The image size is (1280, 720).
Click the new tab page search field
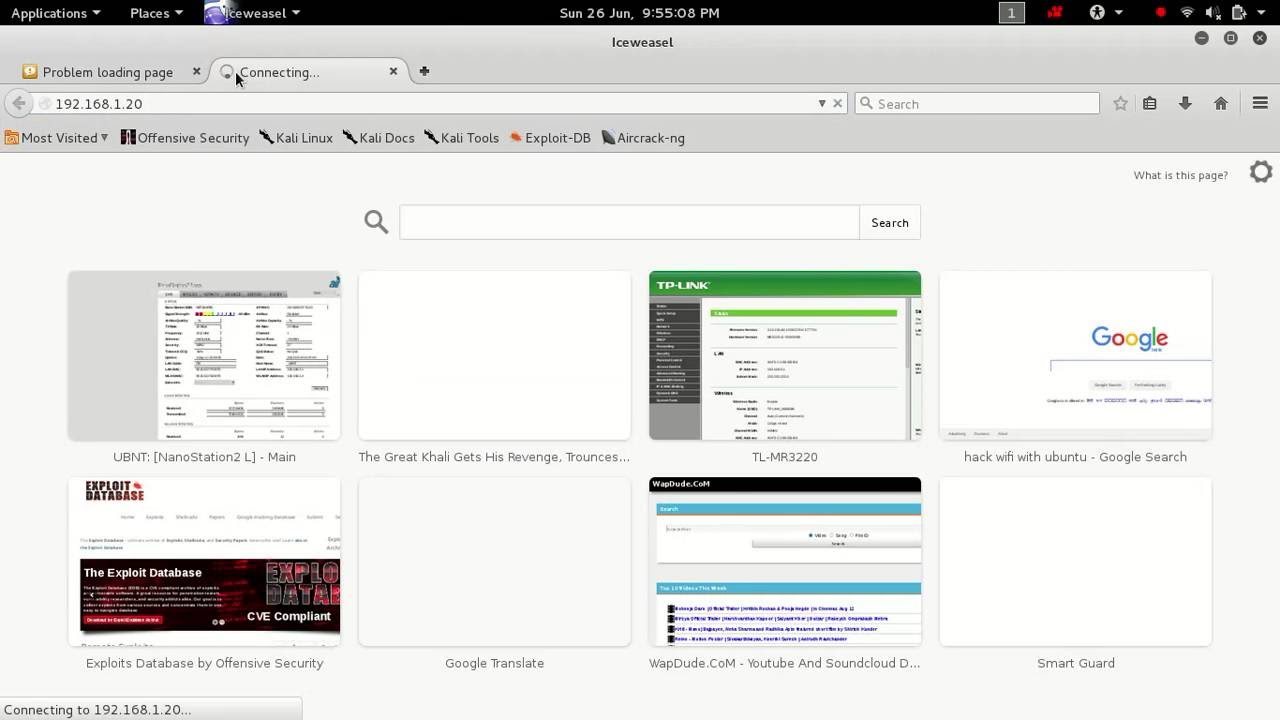(x=629, y=223)
